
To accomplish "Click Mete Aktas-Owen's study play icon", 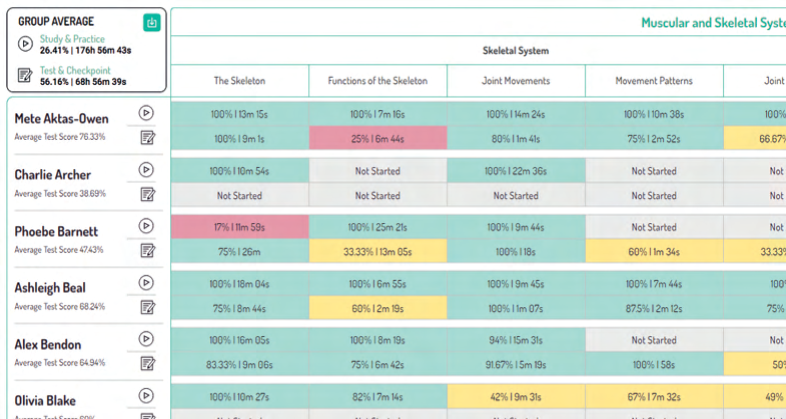I will click(146, 113).
